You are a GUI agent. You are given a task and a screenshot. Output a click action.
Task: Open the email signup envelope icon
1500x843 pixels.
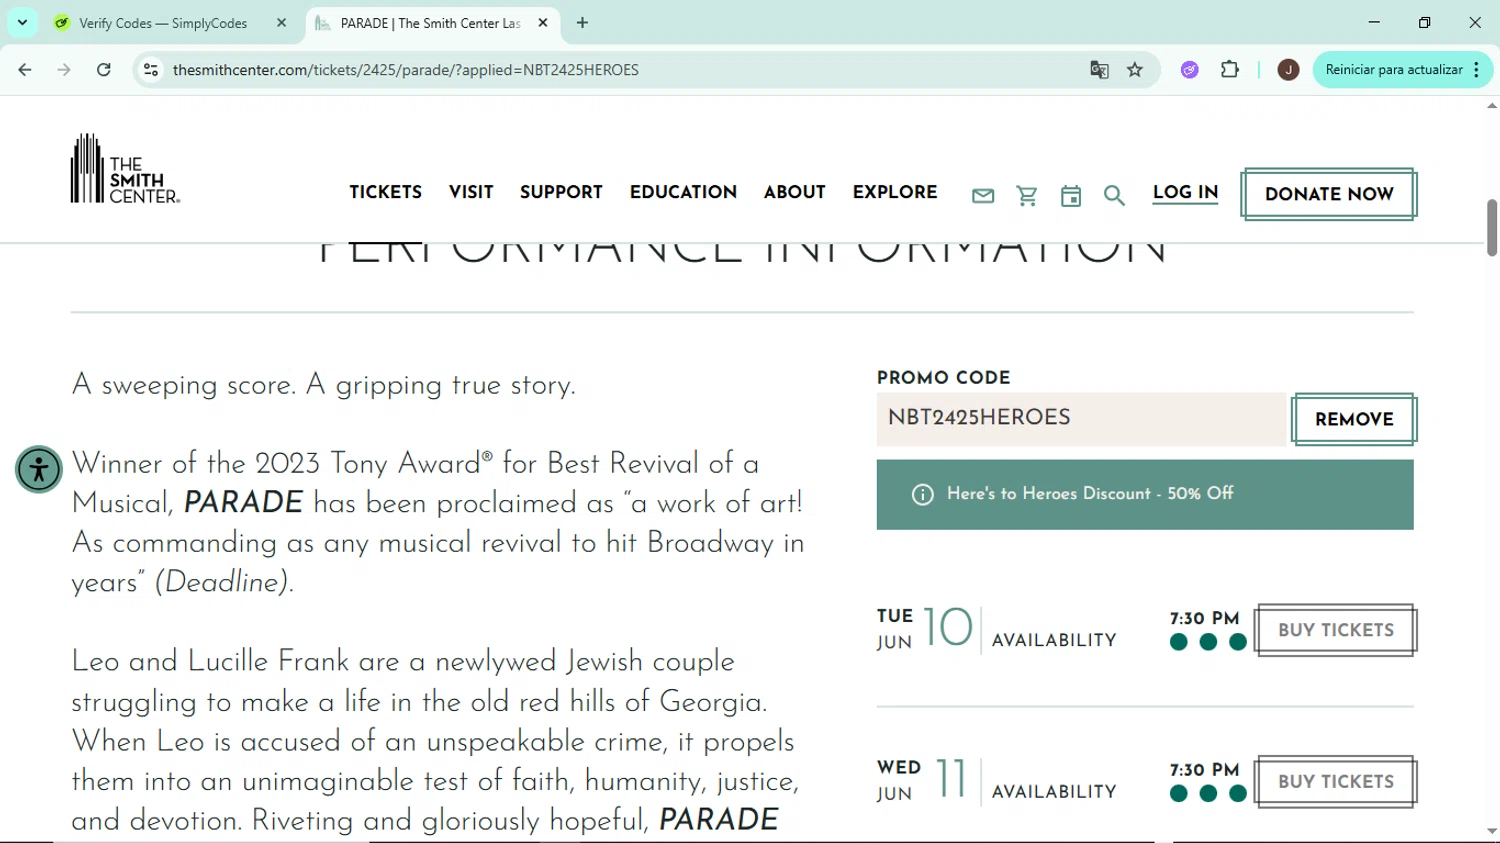(x=983, y=196)
